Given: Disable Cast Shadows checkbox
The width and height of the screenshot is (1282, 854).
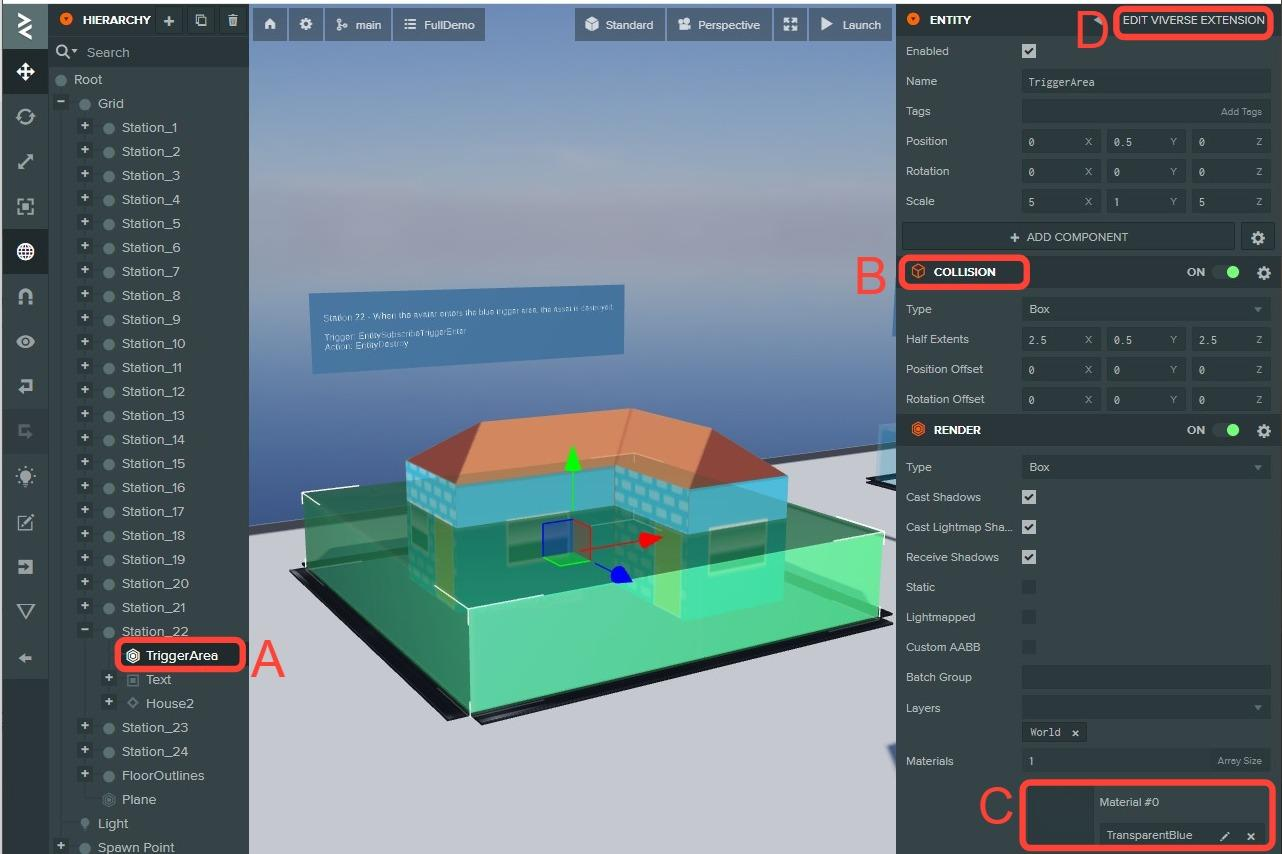Looking at the screenshot, I should coord(1029,497).
